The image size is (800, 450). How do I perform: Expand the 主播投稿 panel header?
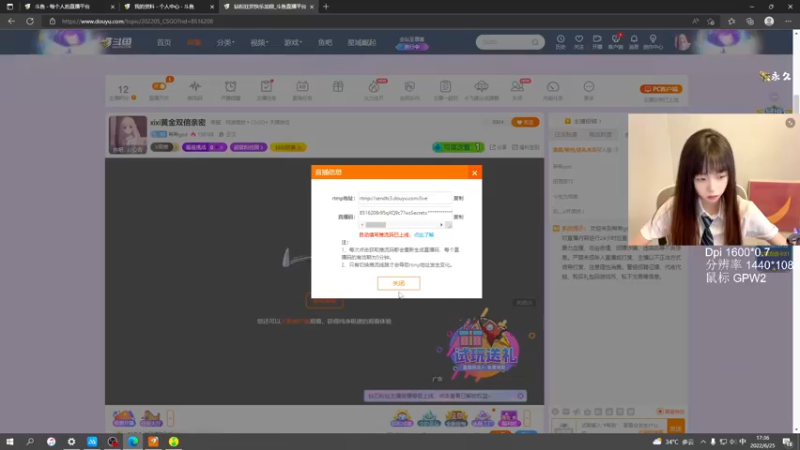click(584, 121)
